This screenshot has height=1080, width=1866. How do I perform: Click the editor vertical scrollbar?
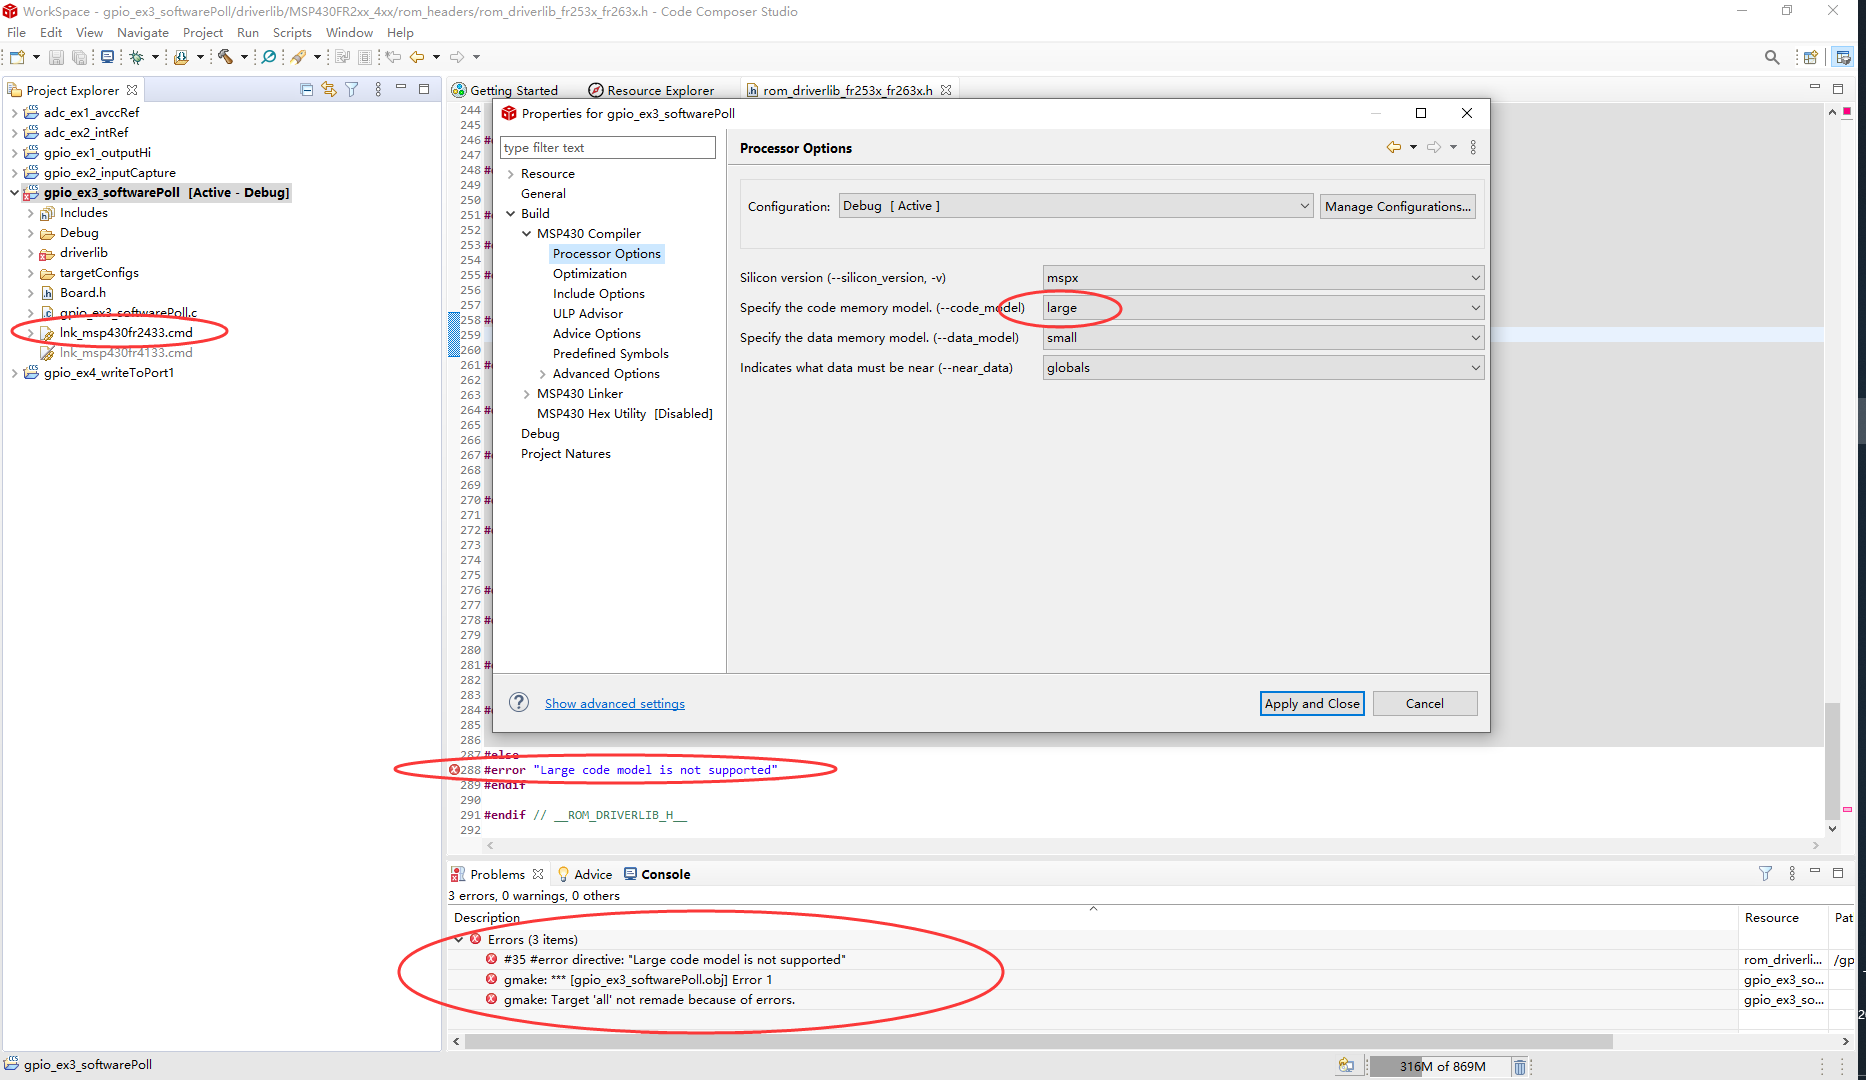[1832, 760]
